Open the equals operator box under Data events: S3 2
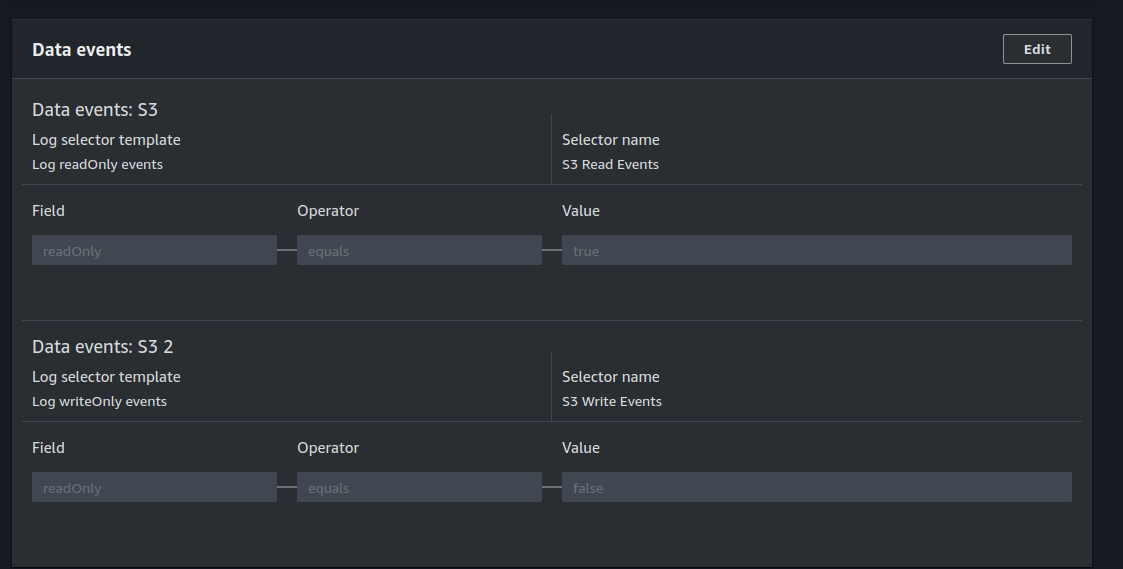This screenshot has height=569, width=1123. coord(419,488)
